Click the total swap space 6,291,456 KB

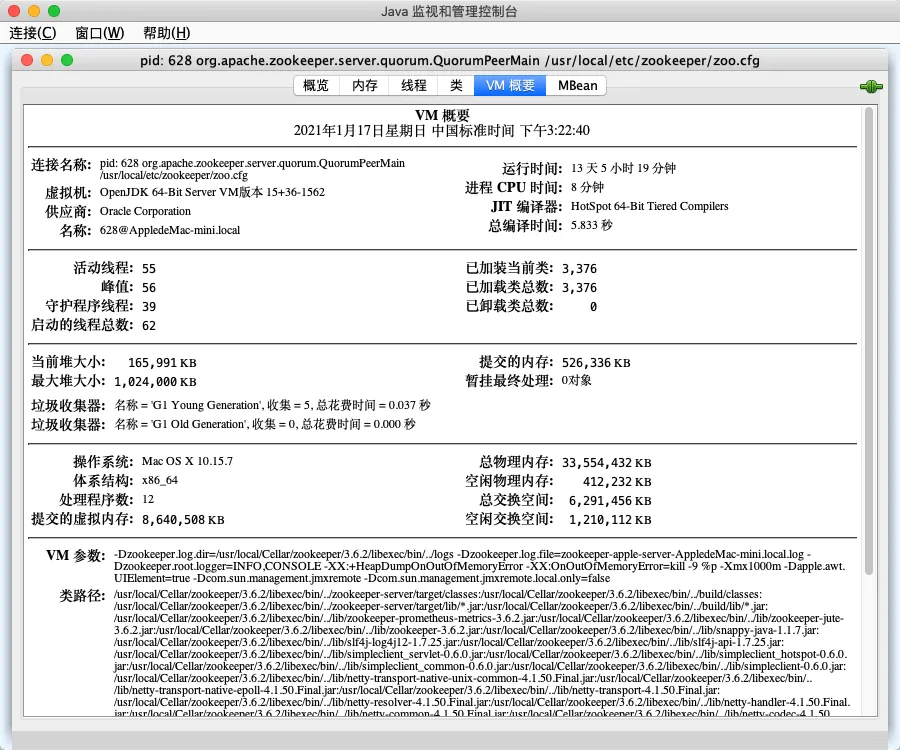pyautogui.click(x=610, y=500)
